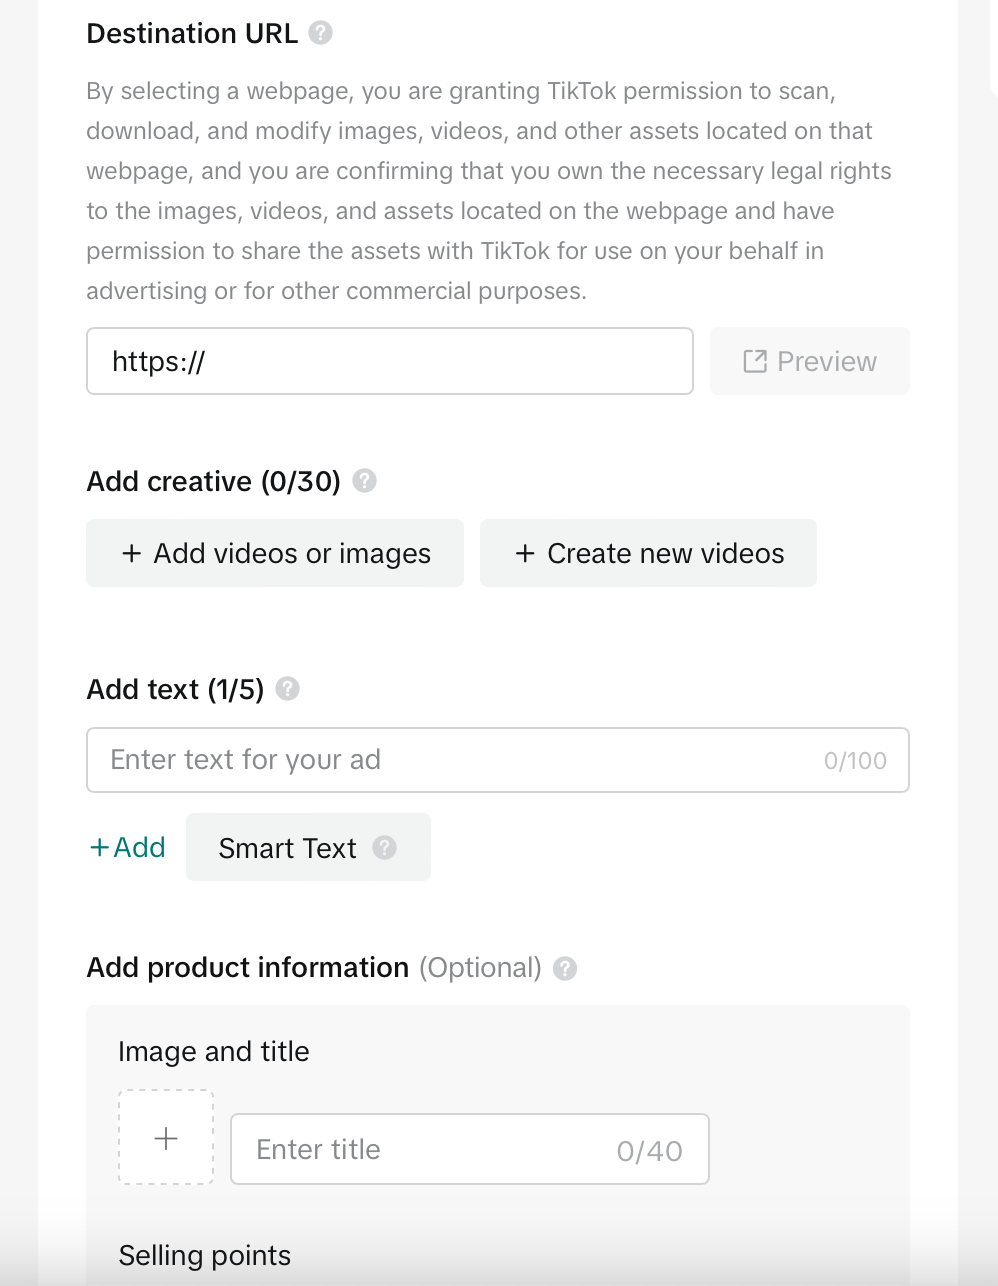Click the Image and title label
The image size is (998, 1286).
[x=214, y=1051]
